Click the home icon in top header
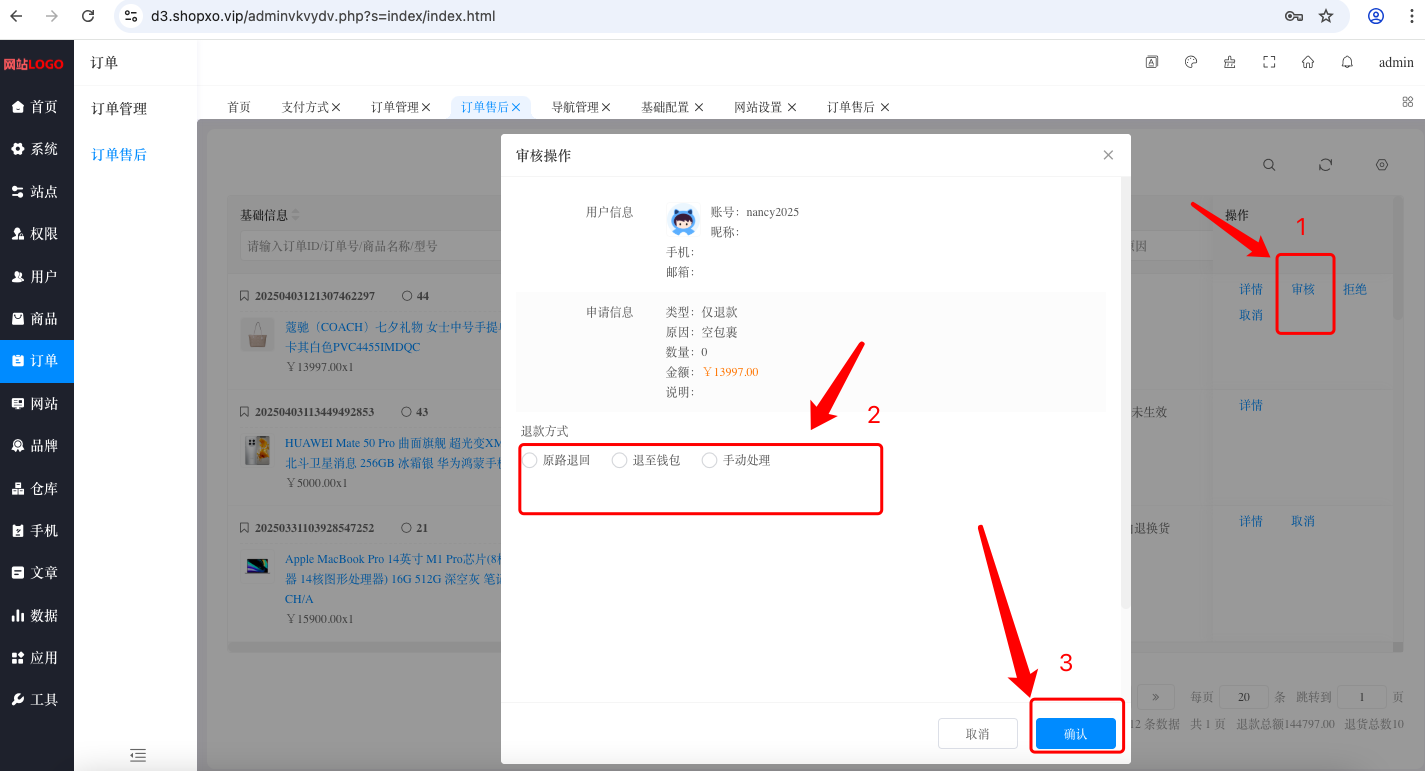 pos(1308,62)
